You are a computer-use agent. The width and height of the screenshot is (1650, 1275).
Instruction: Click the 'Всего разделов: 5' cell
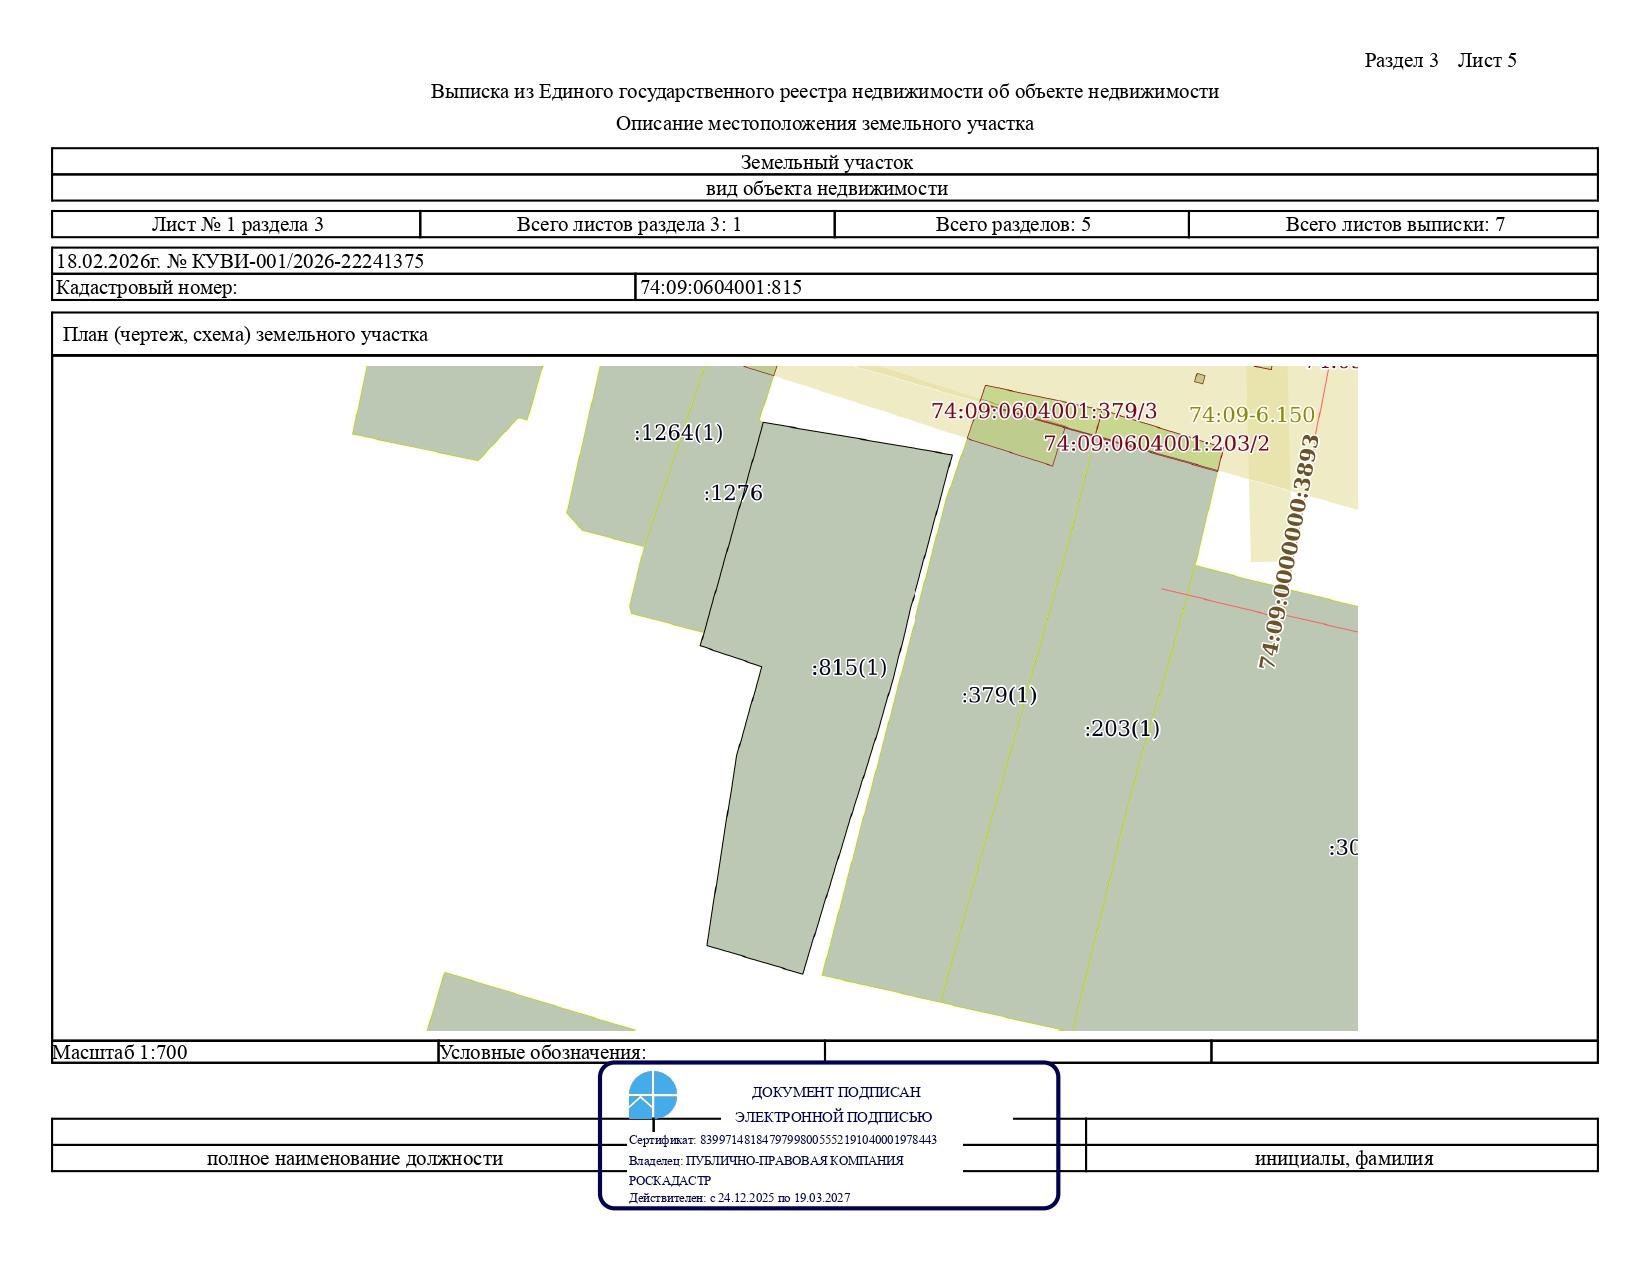click(x=1012, y=224)
